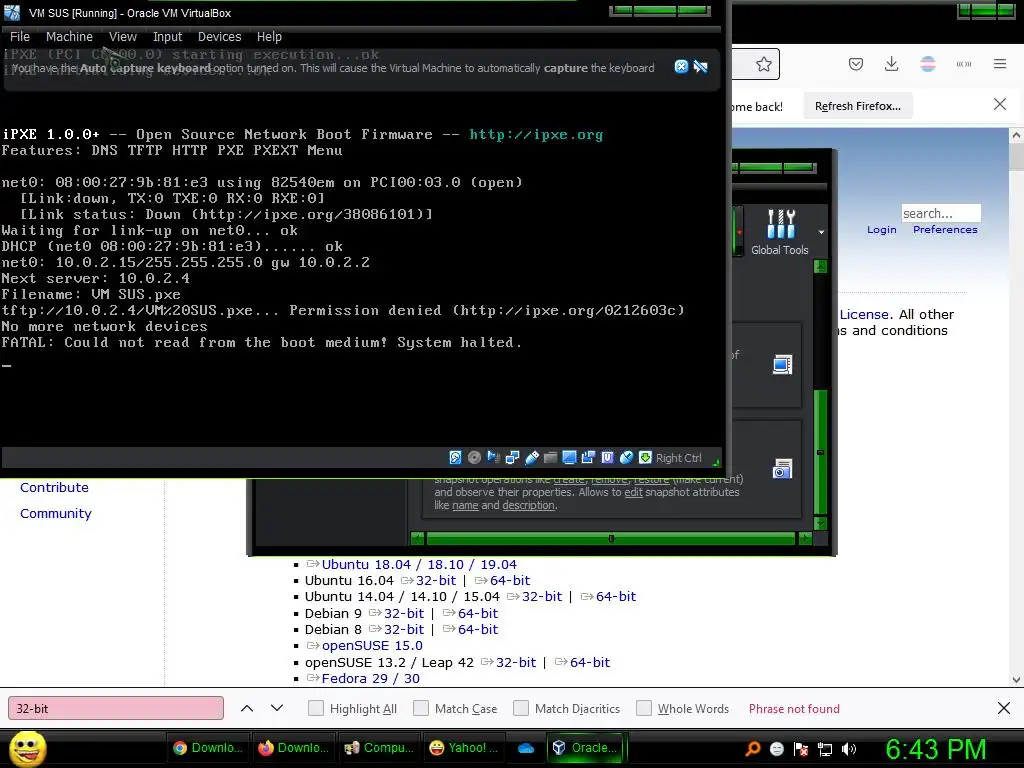Go to previous find result
The height and width of the screenshot is (768, 1024).
click(247, 709)
